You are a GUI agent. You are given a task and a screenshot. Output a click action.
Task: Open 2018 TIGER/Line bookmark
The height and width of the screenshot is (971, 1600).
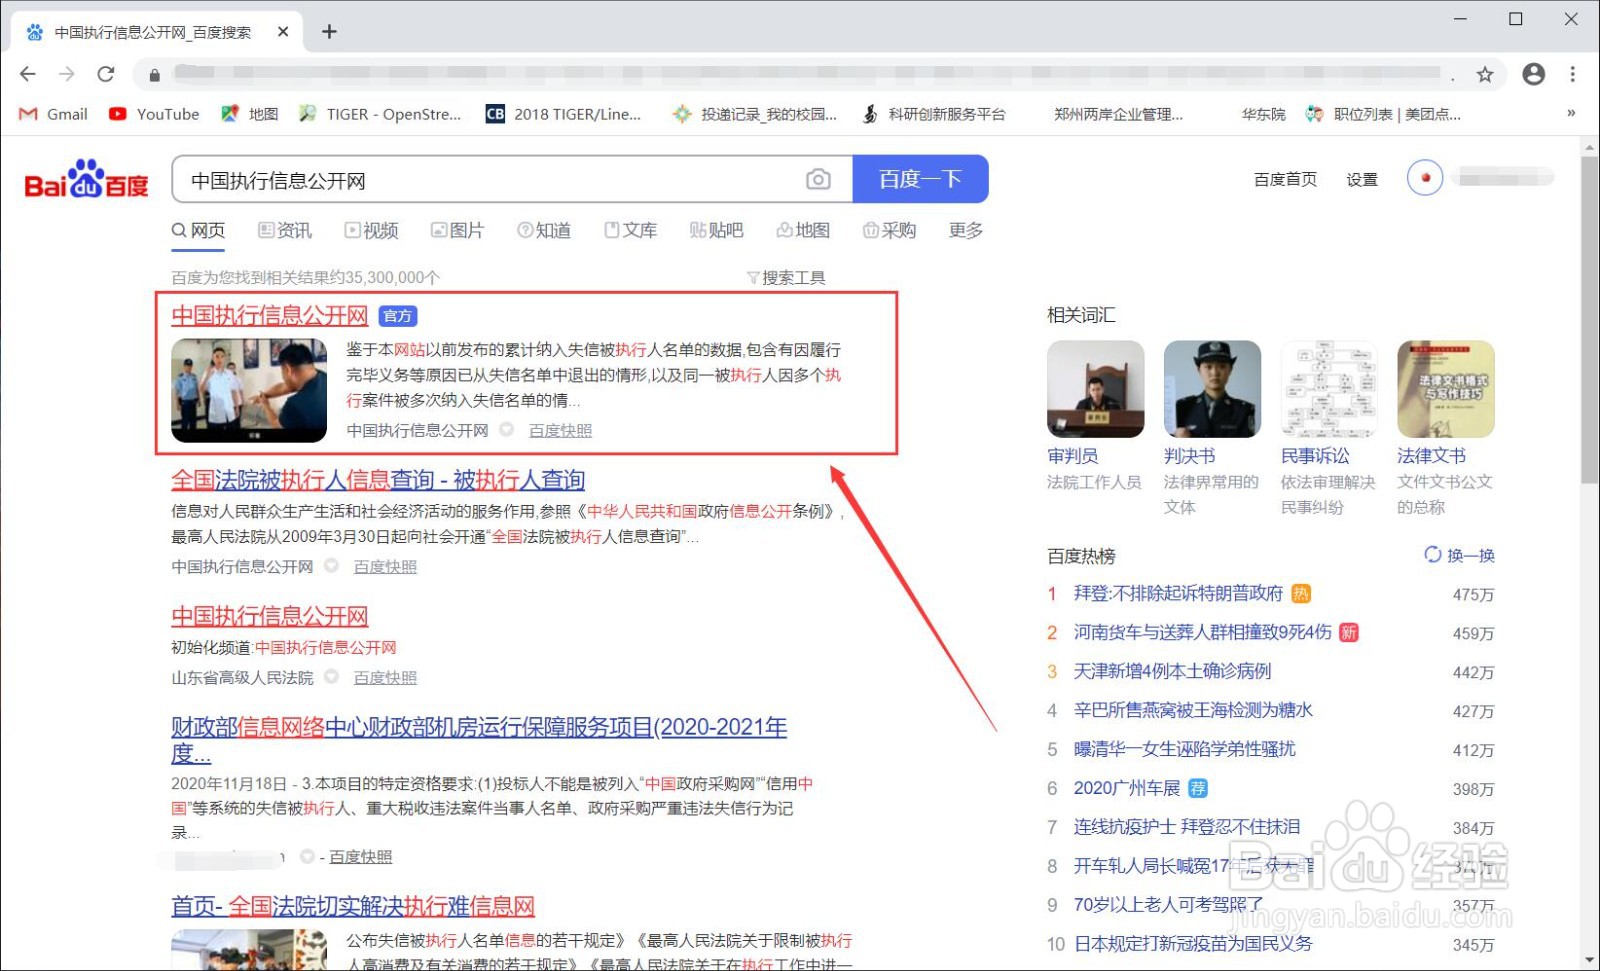click(564, 114)
